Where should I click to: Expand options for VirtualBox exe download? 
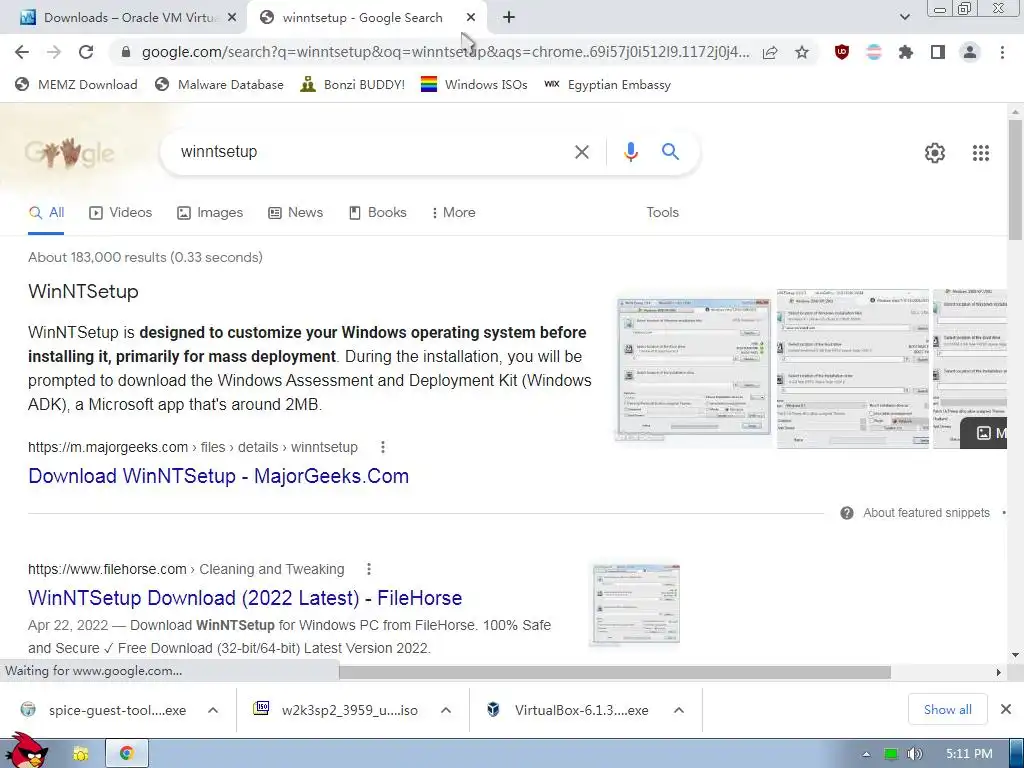click(679, 711)
